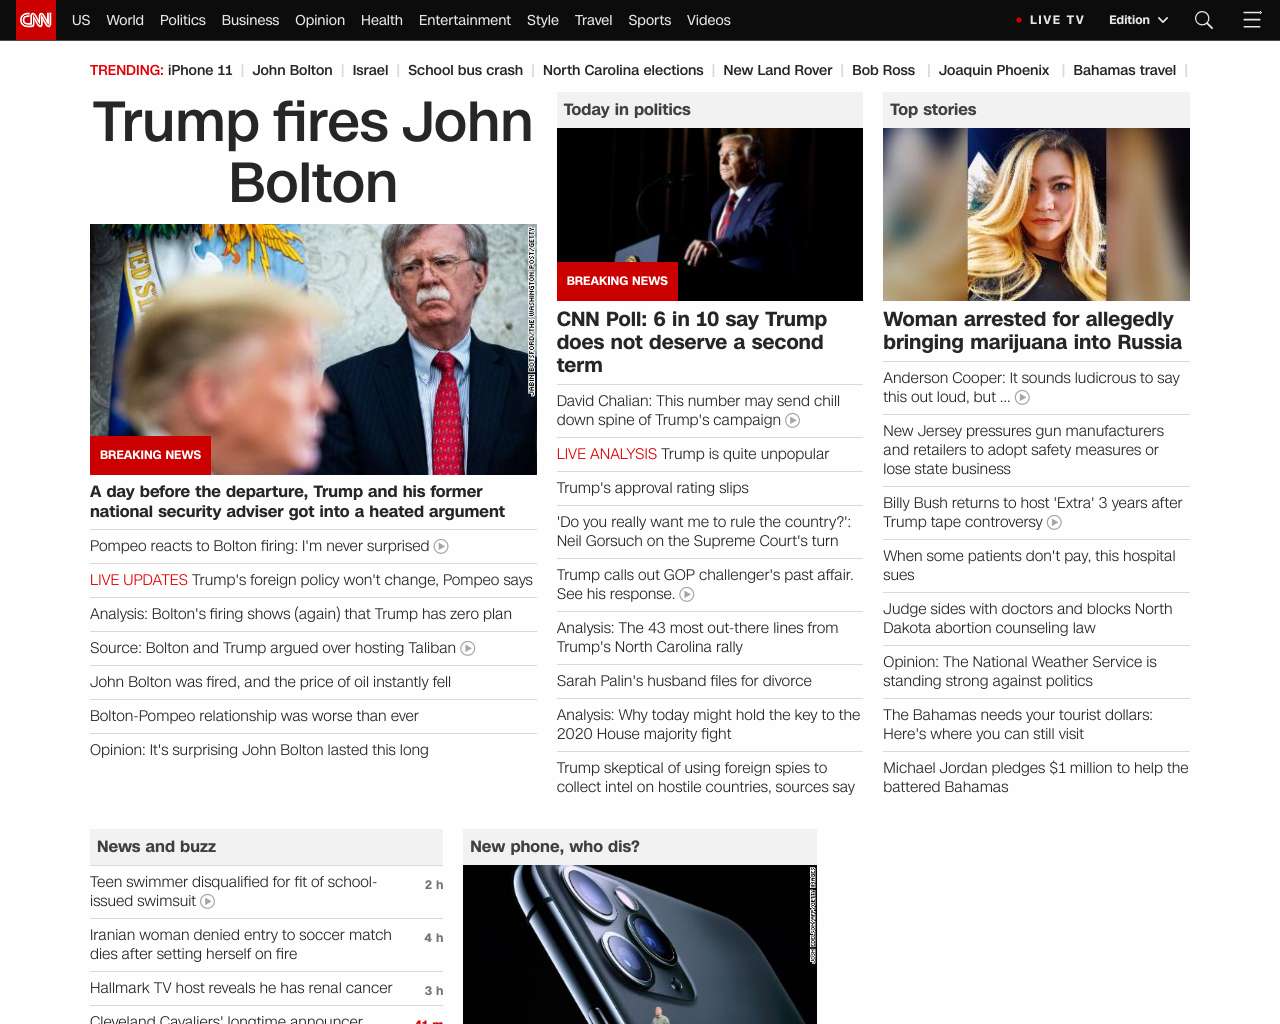This screenshot has height=1024, width=1280.
Task: Select trending topic Israel
Action: (370, 70)
